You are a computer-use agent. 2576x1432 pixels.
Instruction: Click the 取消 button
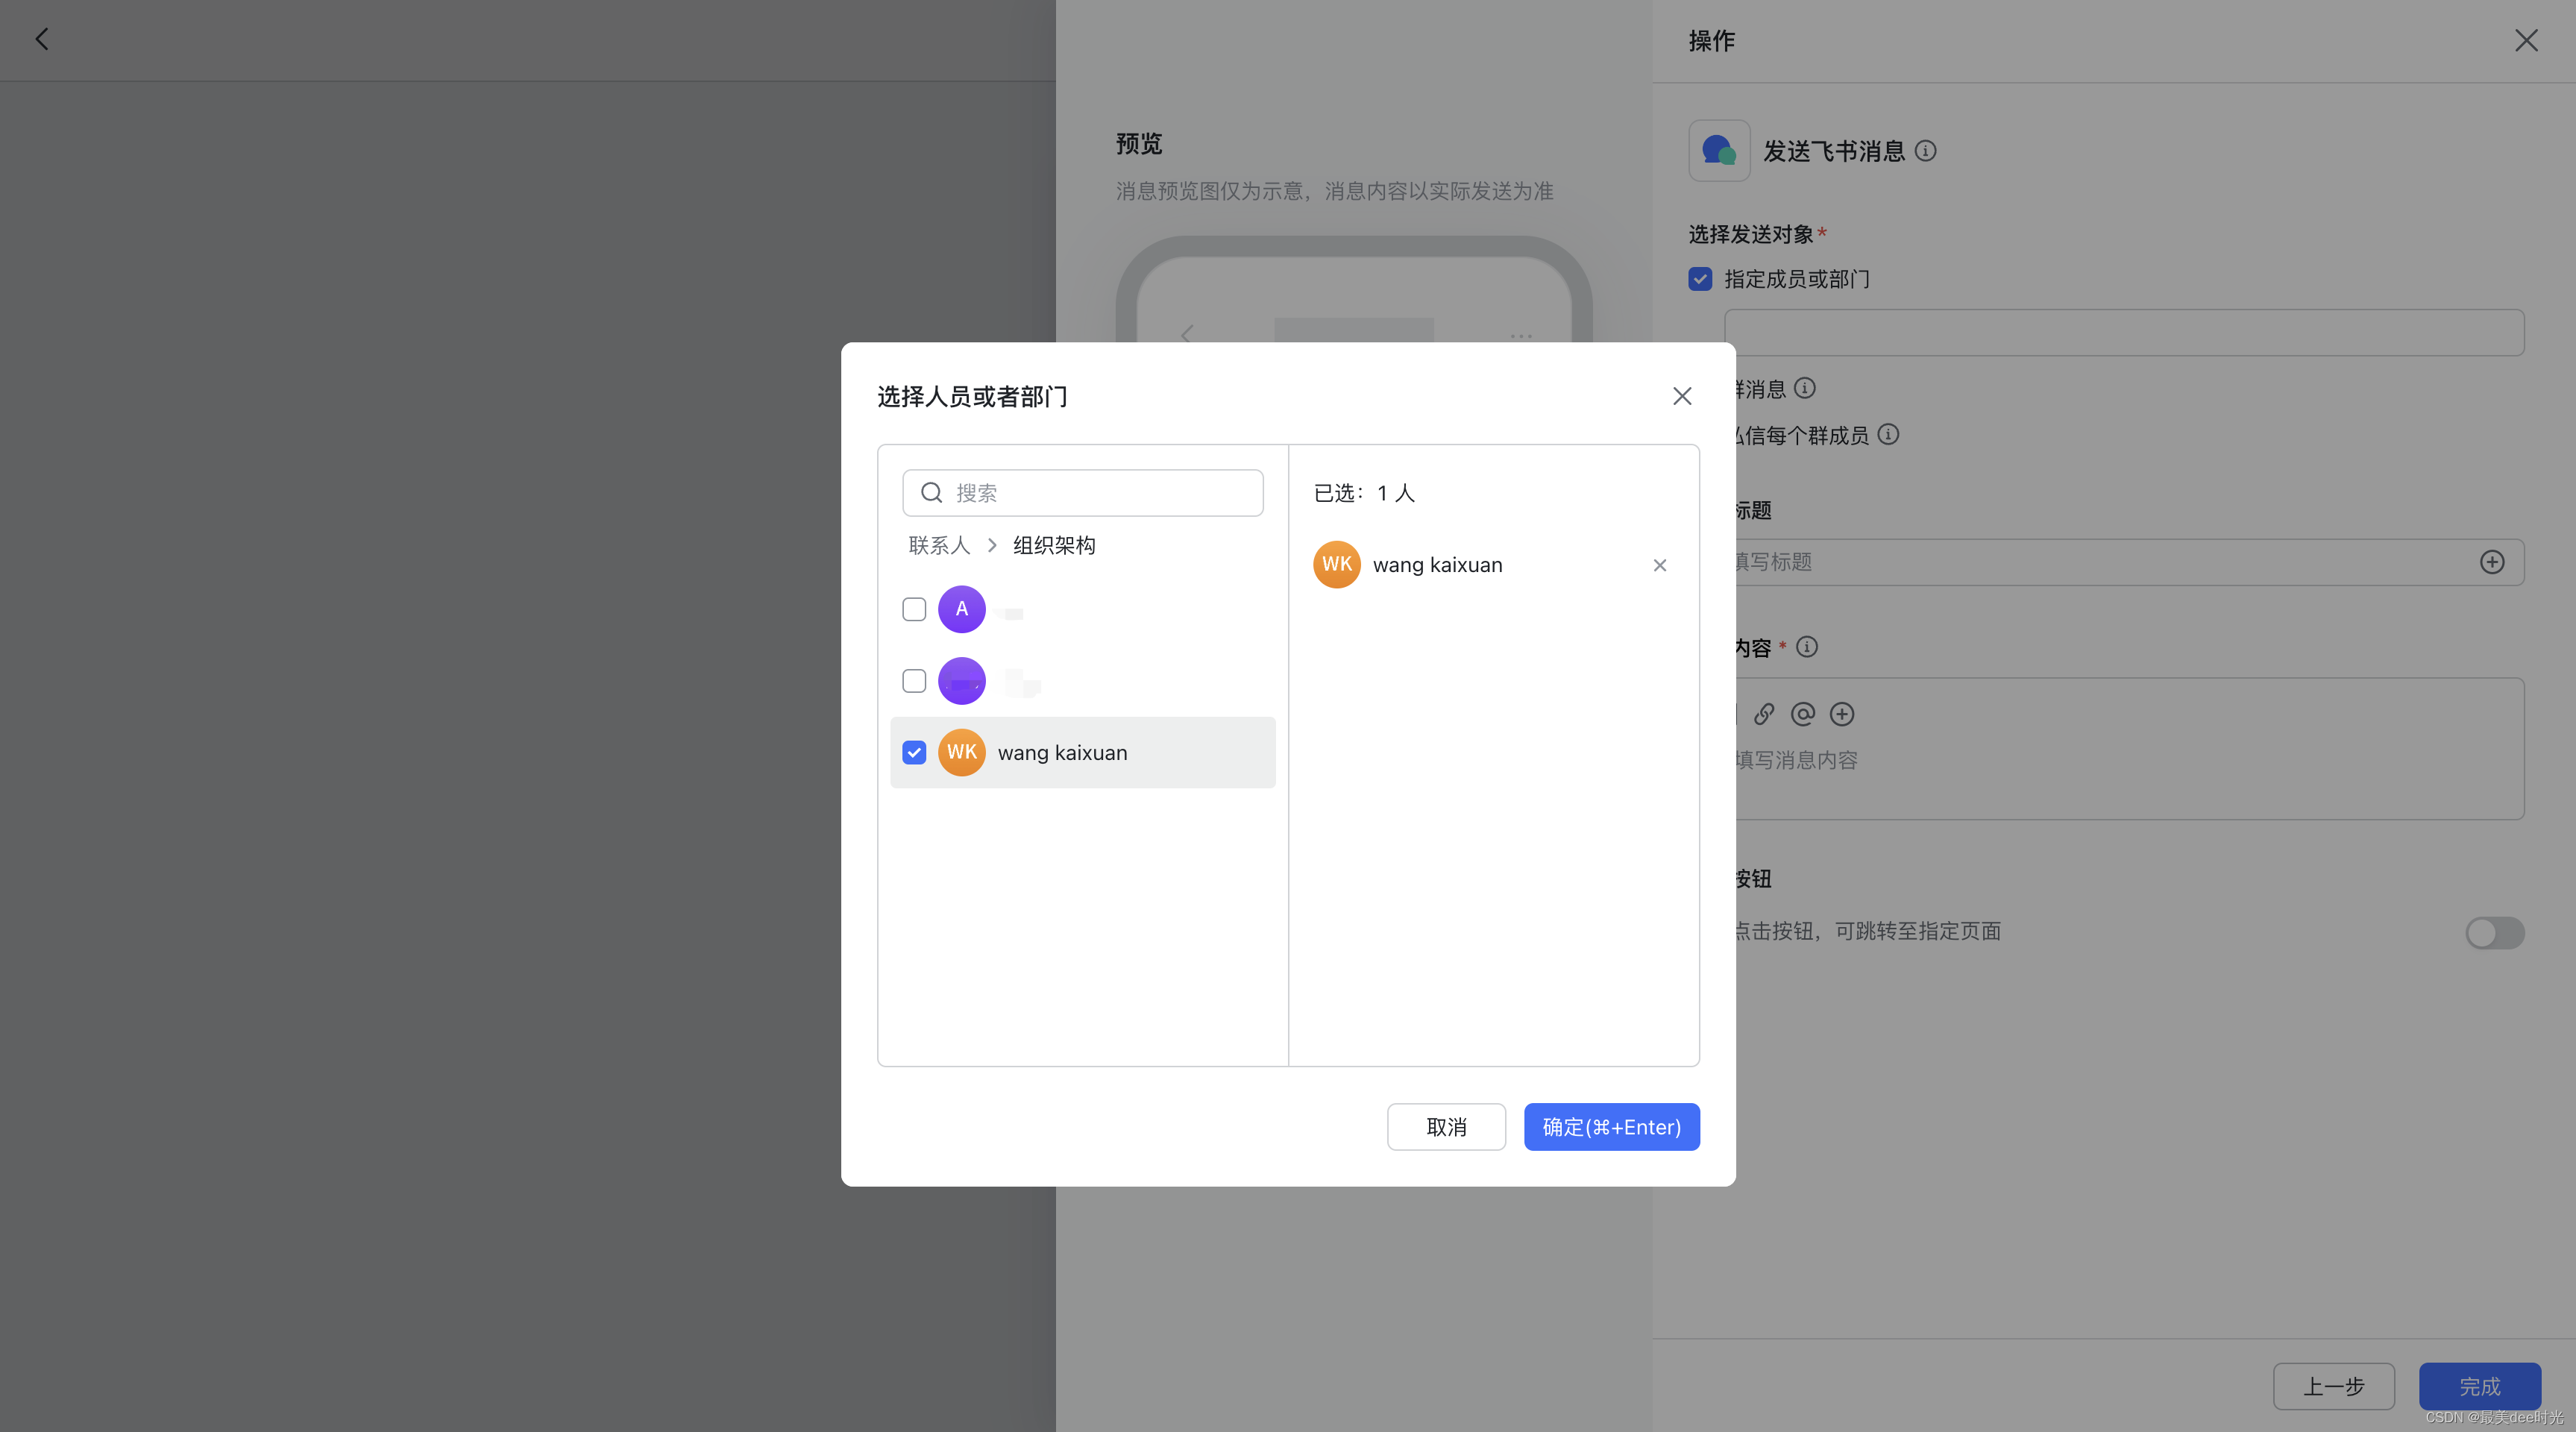[x=1446, y=1126]
